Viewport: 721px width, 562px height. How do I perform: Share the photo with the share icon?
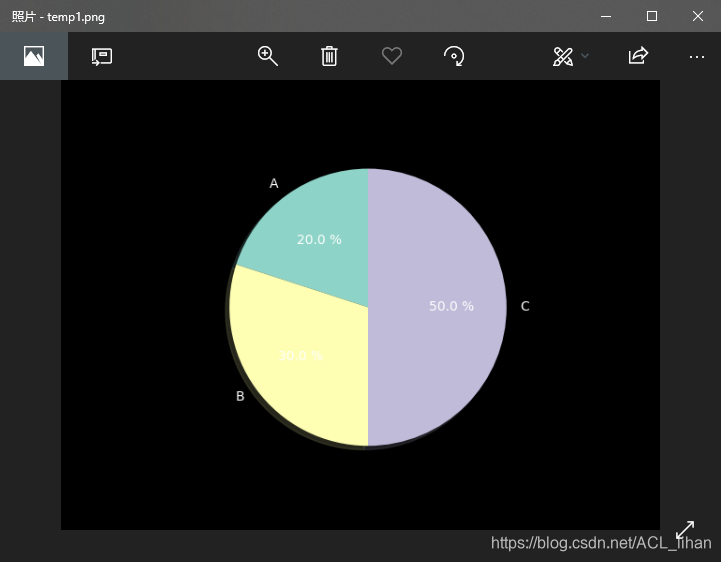[x=638, y=56]
